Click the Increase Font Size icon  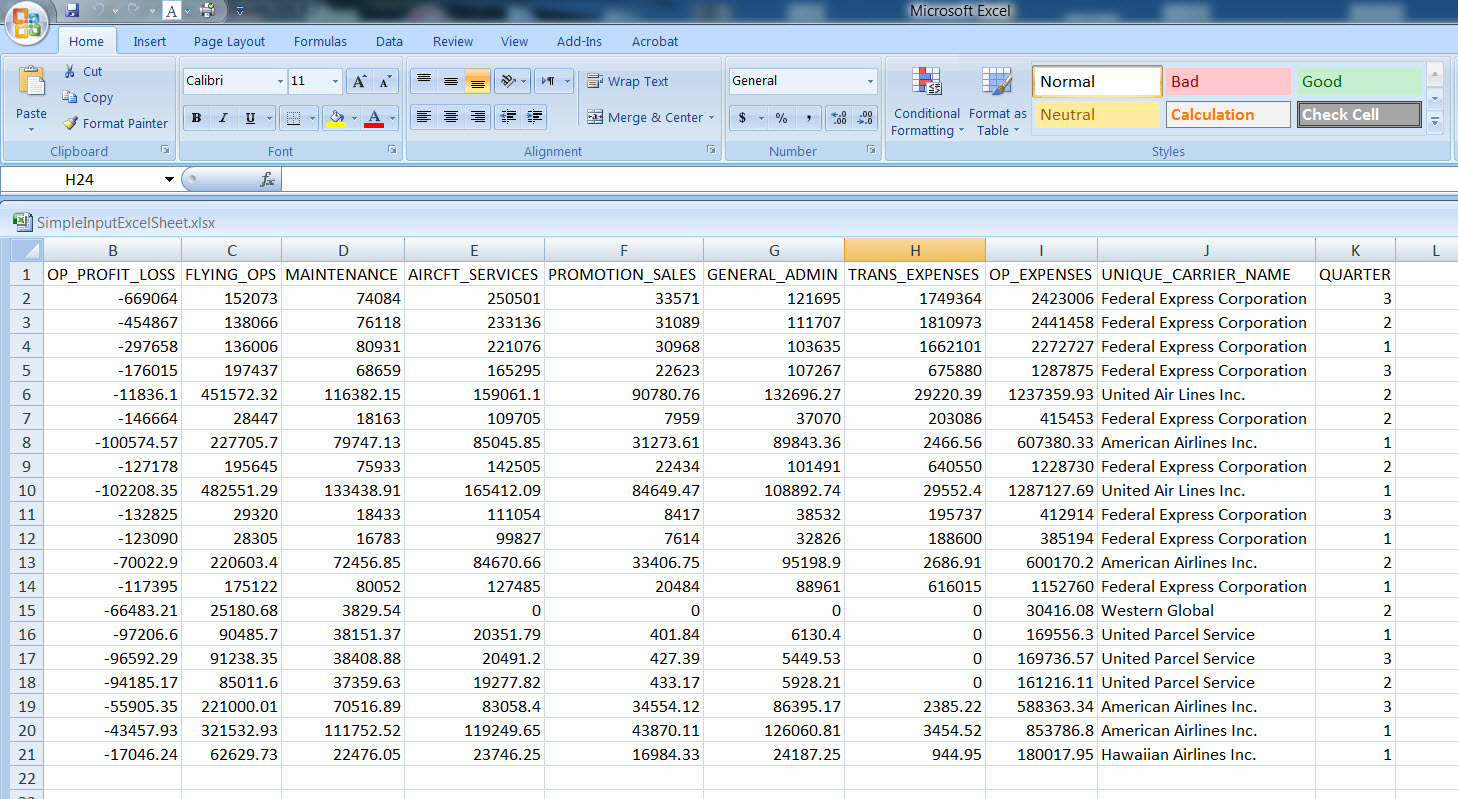[x=360, y=82]
